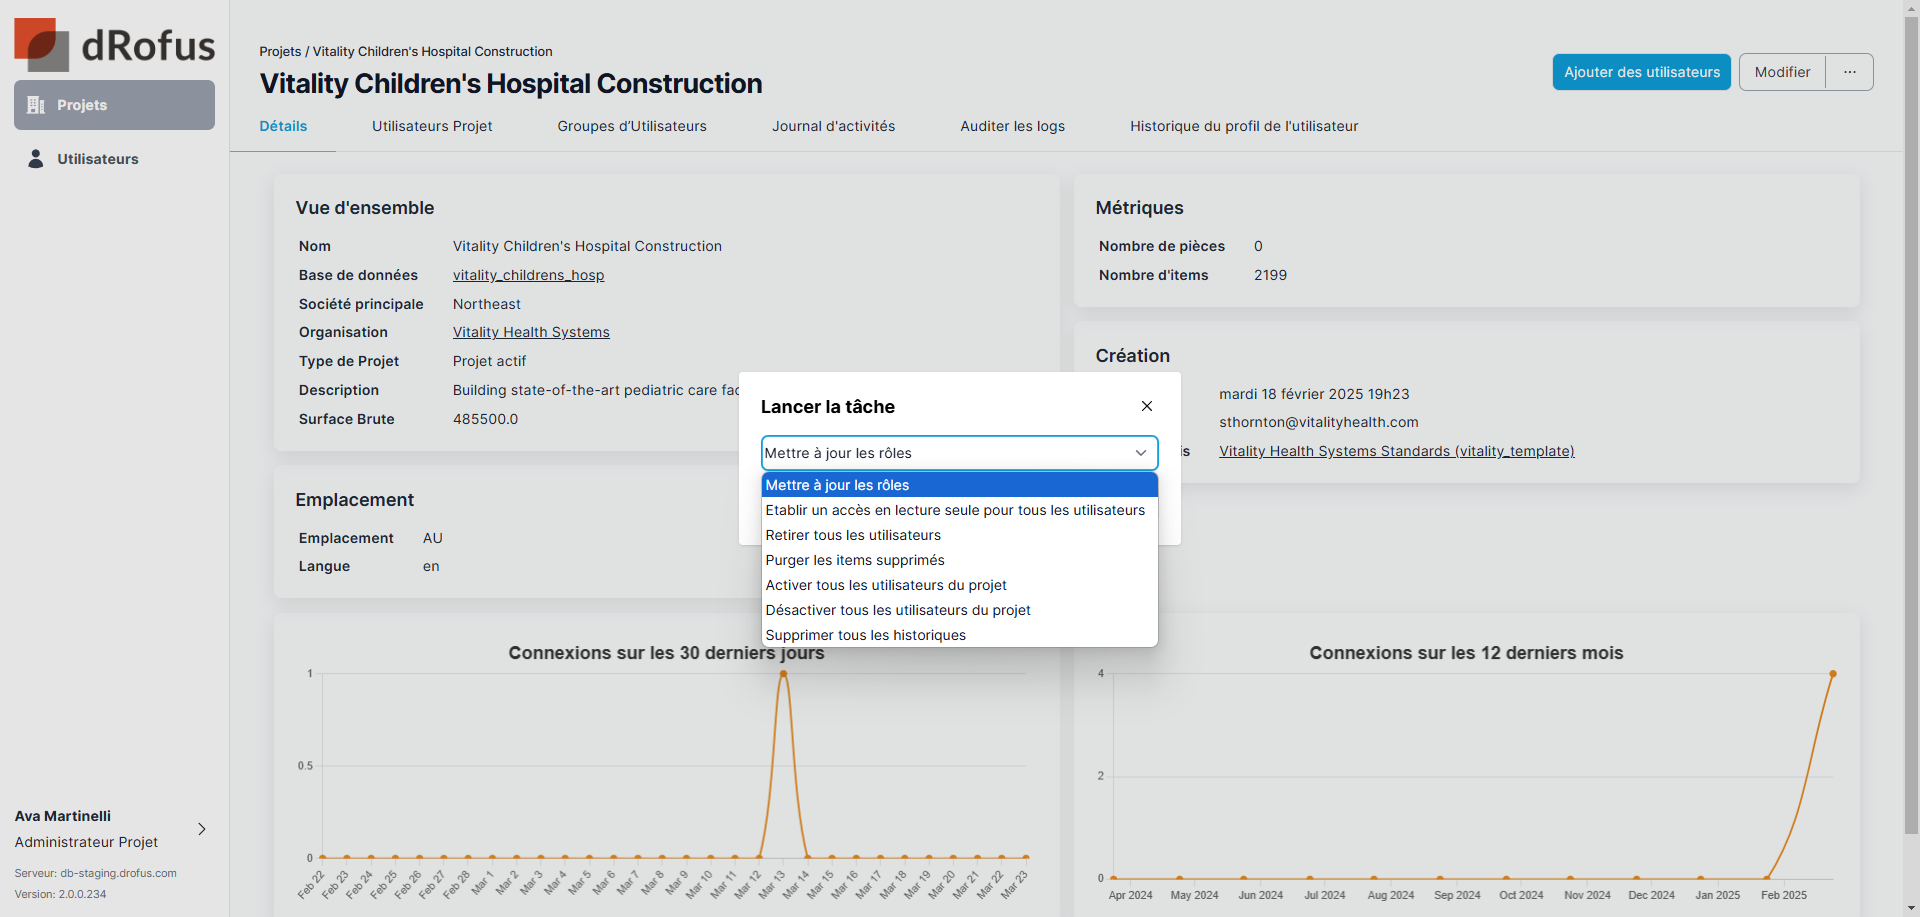This screenshot has height=917, width=1920.
Task: Switch to the Utilisateurs Projet tab
Action: click(x=432, y=126)
